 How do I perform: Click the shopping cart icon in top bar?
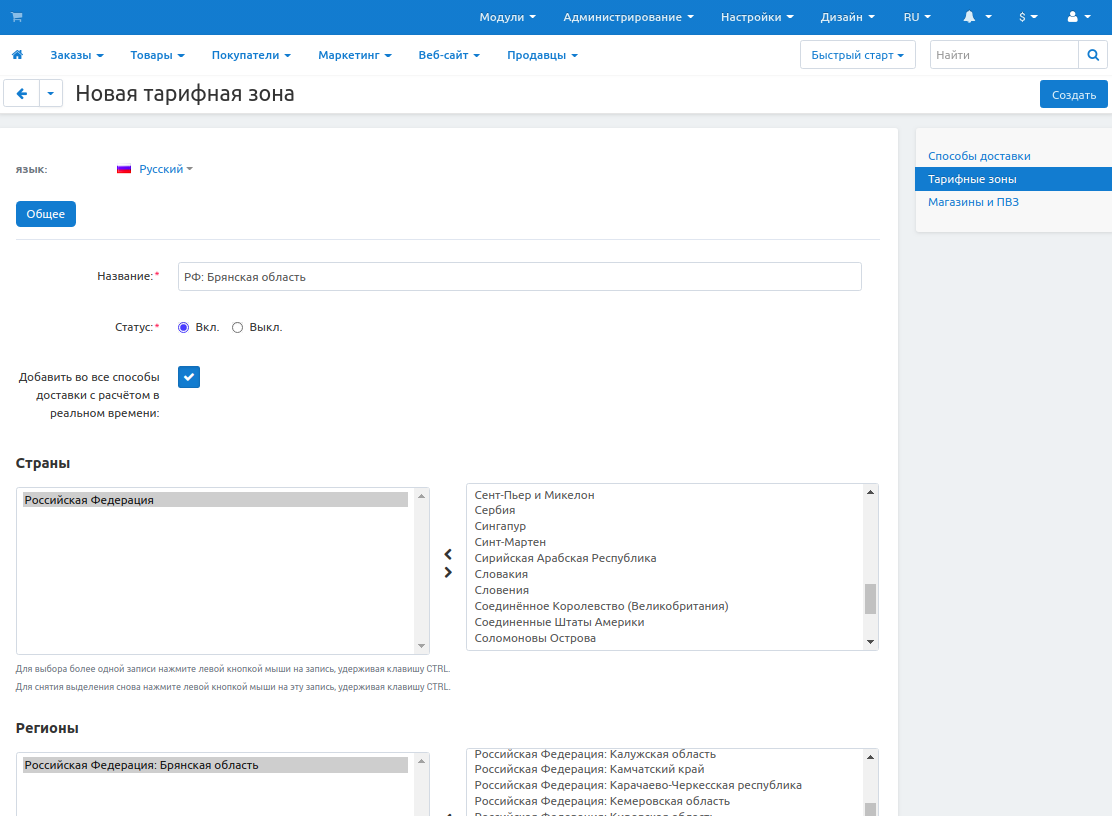[x=16, y=17]
